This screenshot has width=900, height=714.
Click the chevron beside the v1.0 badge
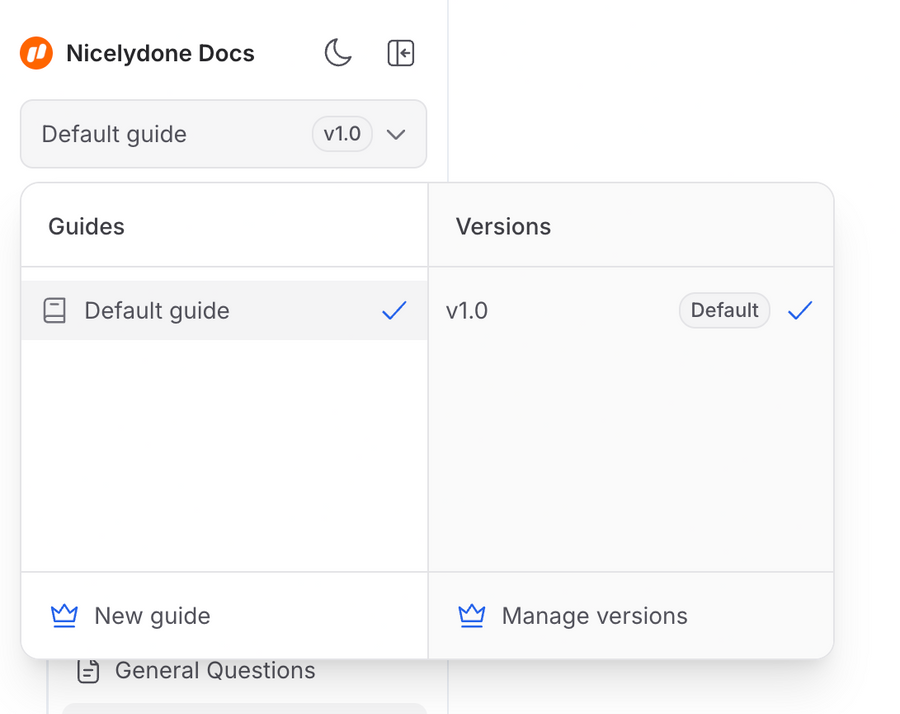coord(395,134)
